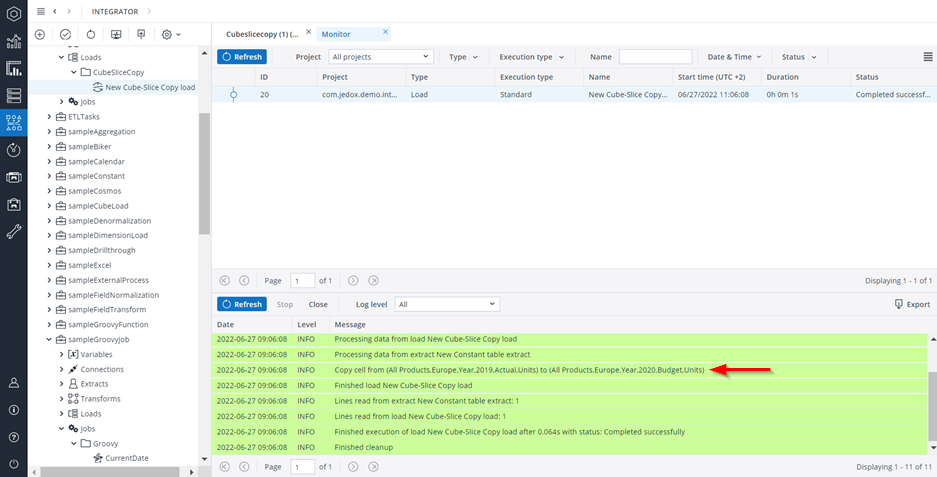Image resolution: width=937 pixels, height=477 pixels.
Task: Click the import monitor icon in tree toolbar
Action: 116,35
